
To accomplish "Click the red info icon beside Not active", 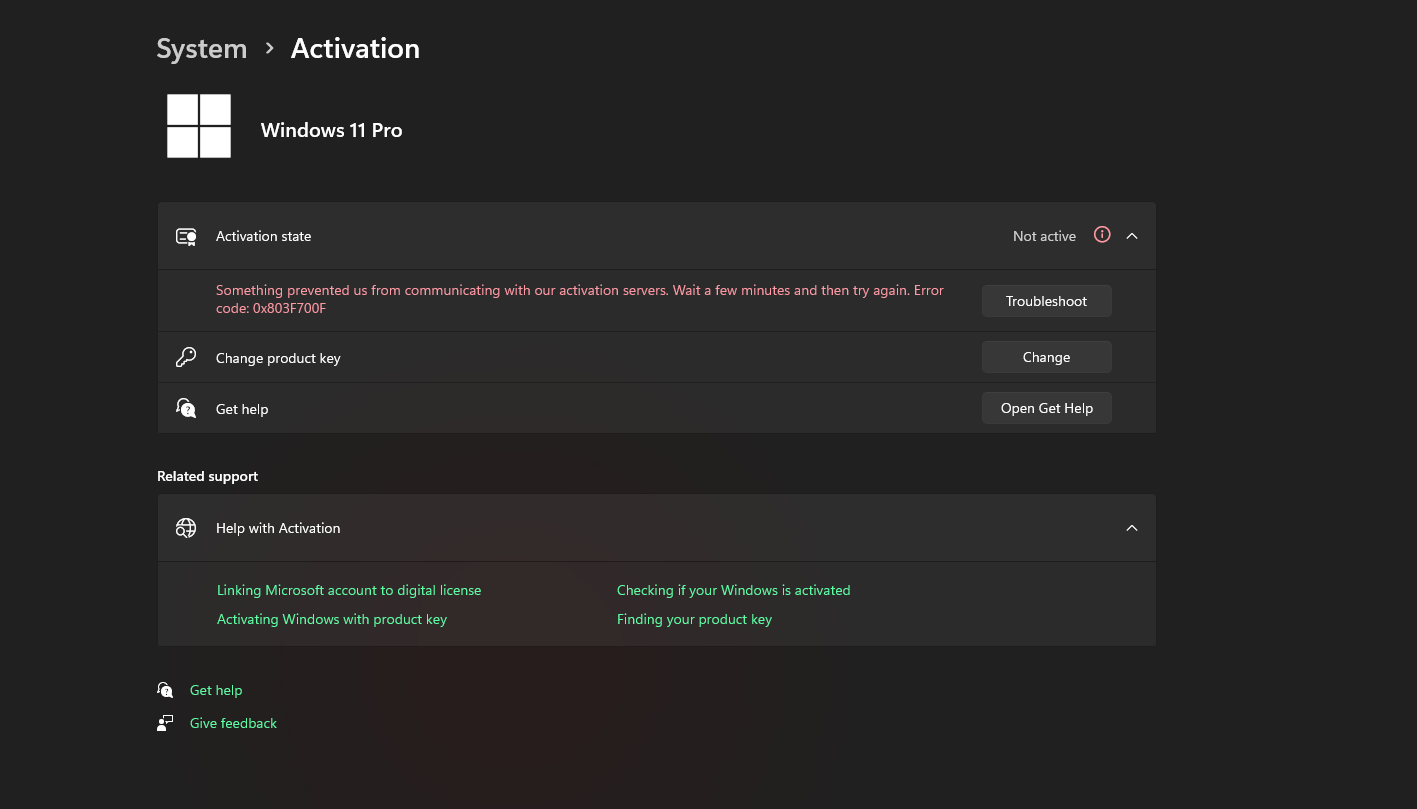I will (1102, 235).
